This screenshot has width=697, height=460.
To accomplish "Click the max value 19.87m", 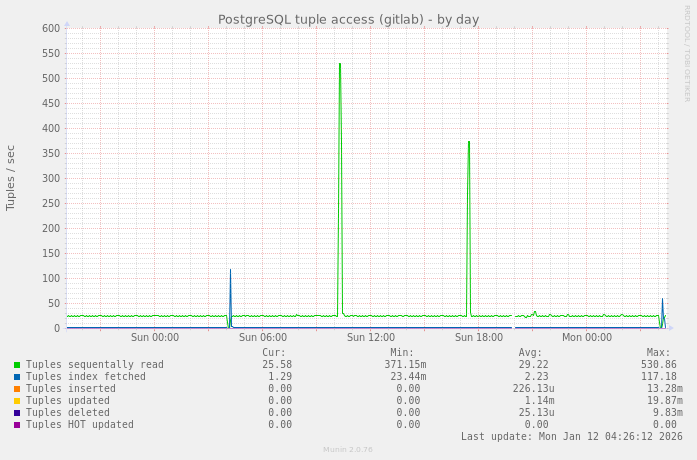I will tap(665, 400).
